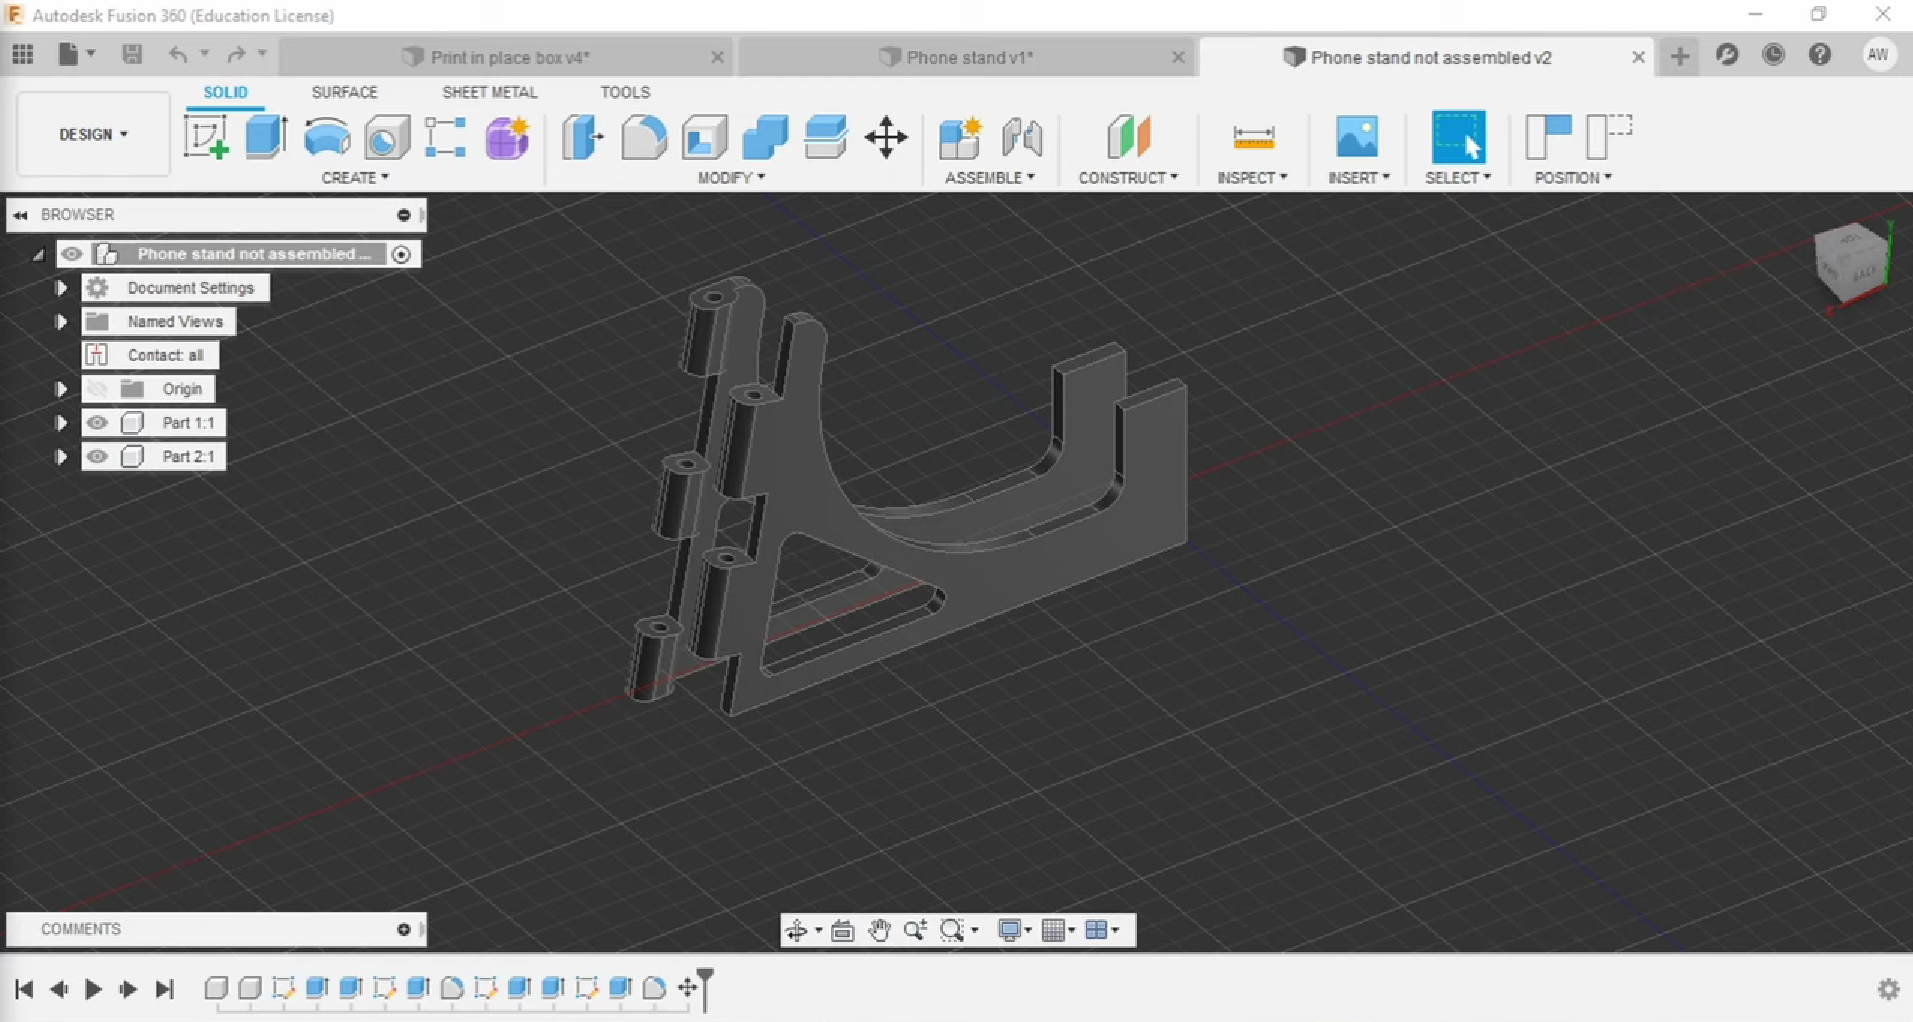Screen dimensions: 1913x1022
Task: Switch to Print in place box v4 document tab
Action: tap(506, 57)
